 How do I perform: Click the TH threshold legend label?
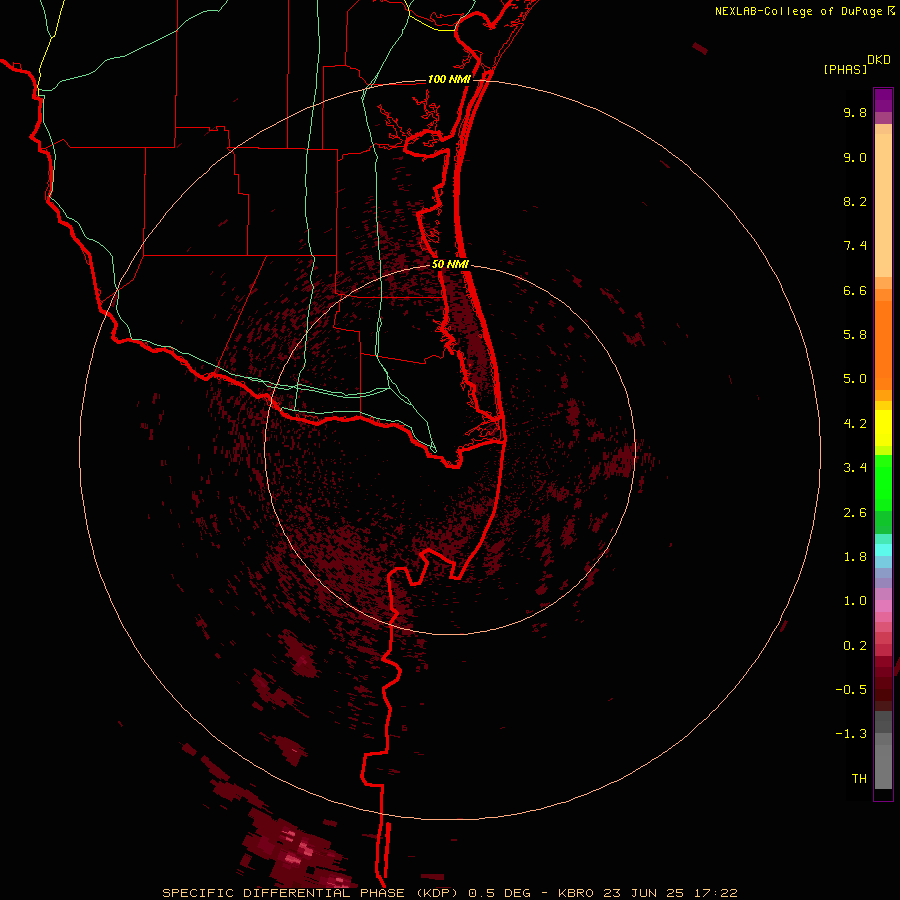tap(859, 779)
